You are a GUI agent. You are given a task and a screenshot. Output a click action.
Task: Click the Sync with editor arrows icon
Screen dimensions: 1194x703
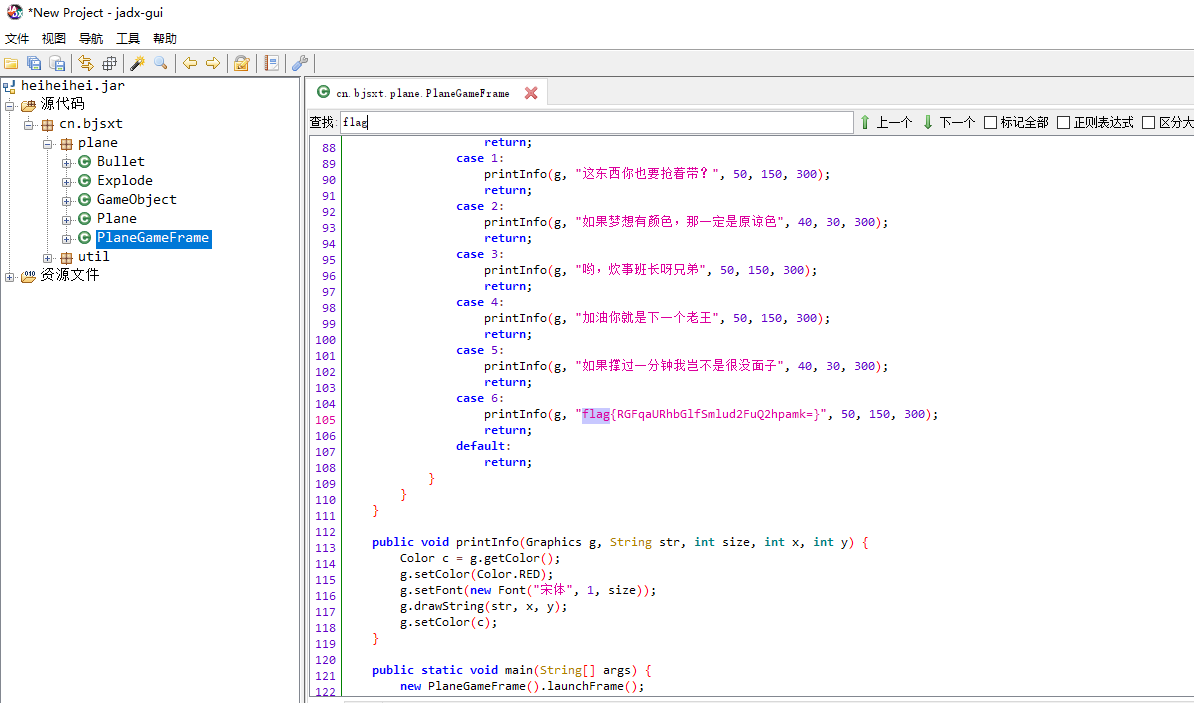click(x=85, y=63)
